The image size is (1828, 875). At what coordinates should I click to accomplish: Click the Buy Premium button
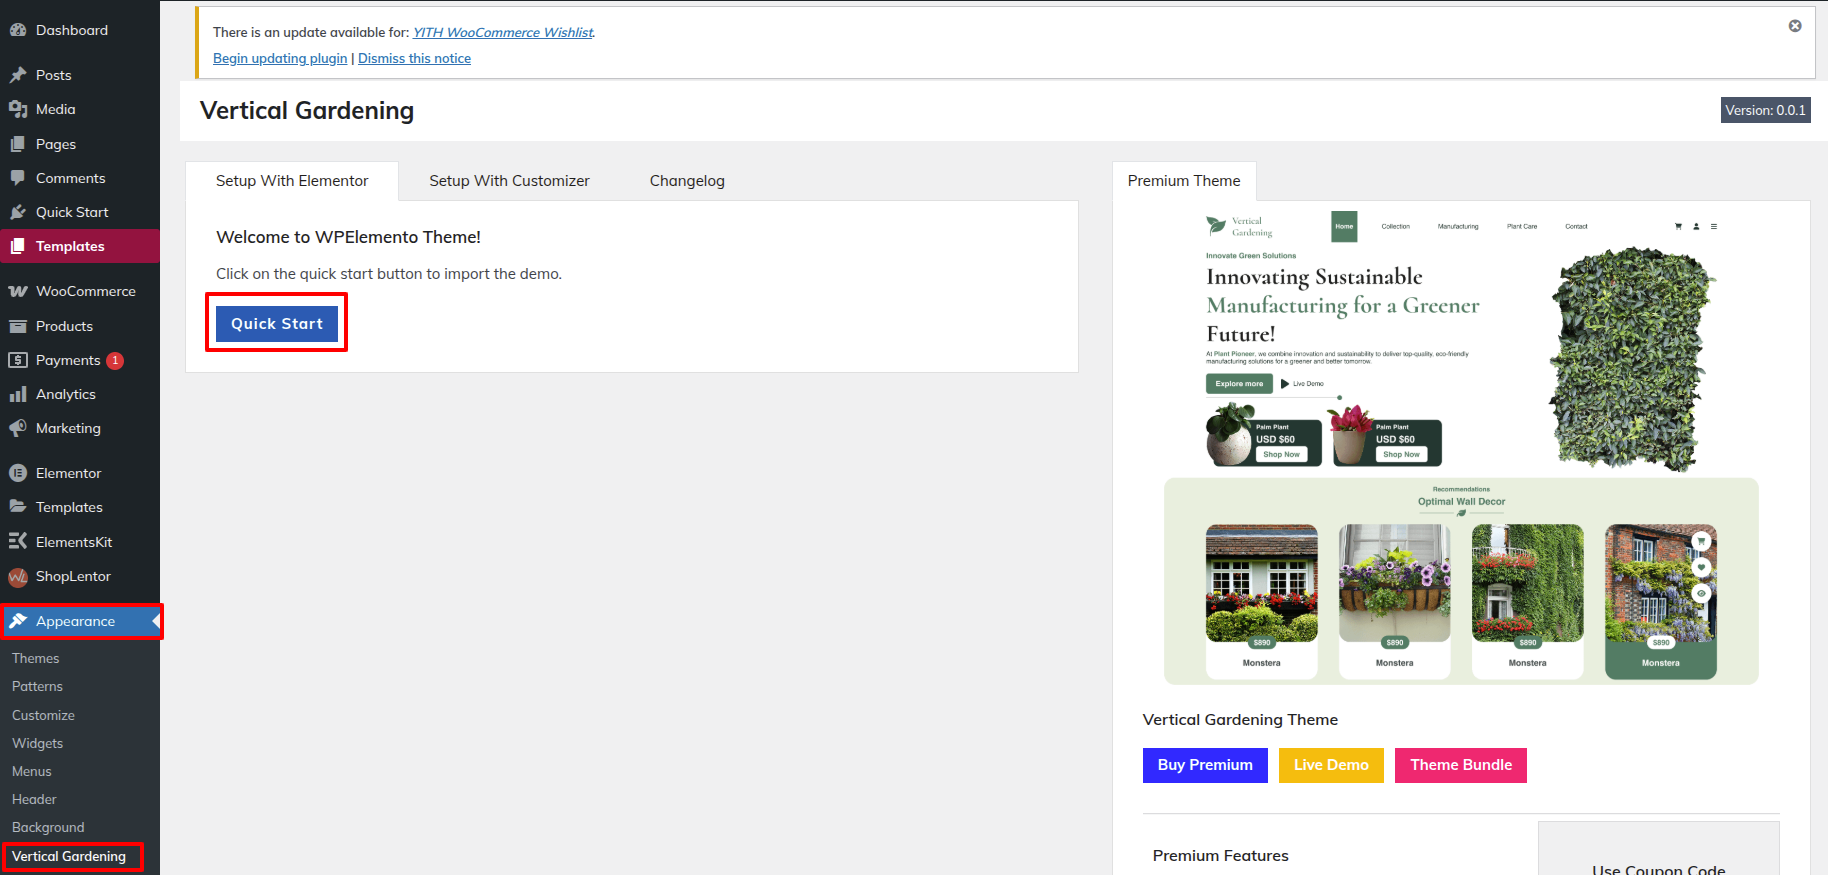1205,765
